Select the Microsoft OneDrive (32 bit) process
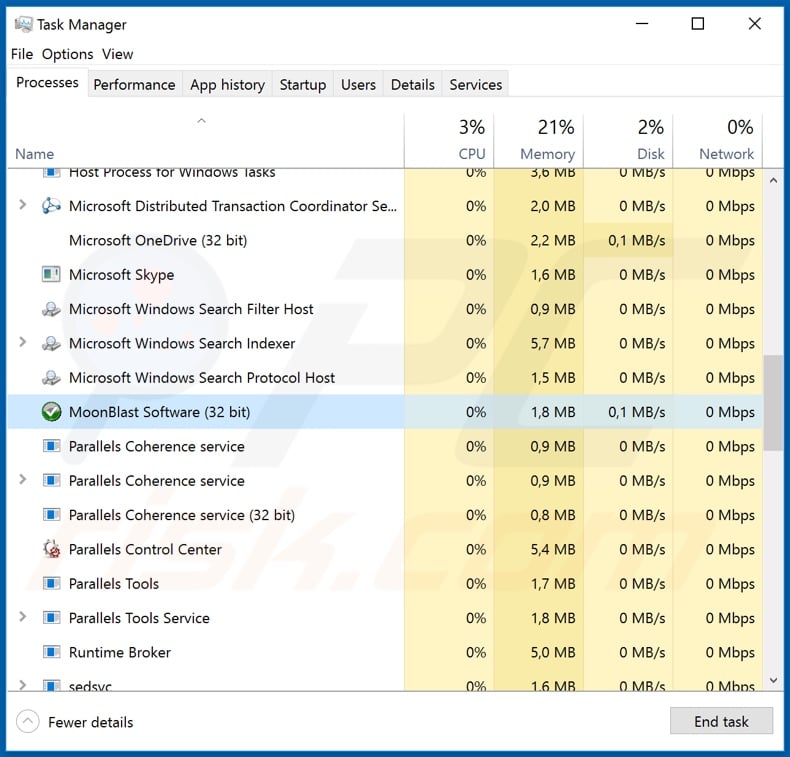790x757 pixels. click(158, 240)
